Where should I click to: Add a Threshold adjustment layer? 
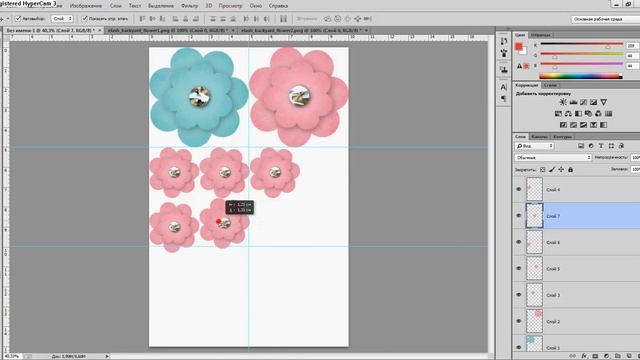coord(584,125)
